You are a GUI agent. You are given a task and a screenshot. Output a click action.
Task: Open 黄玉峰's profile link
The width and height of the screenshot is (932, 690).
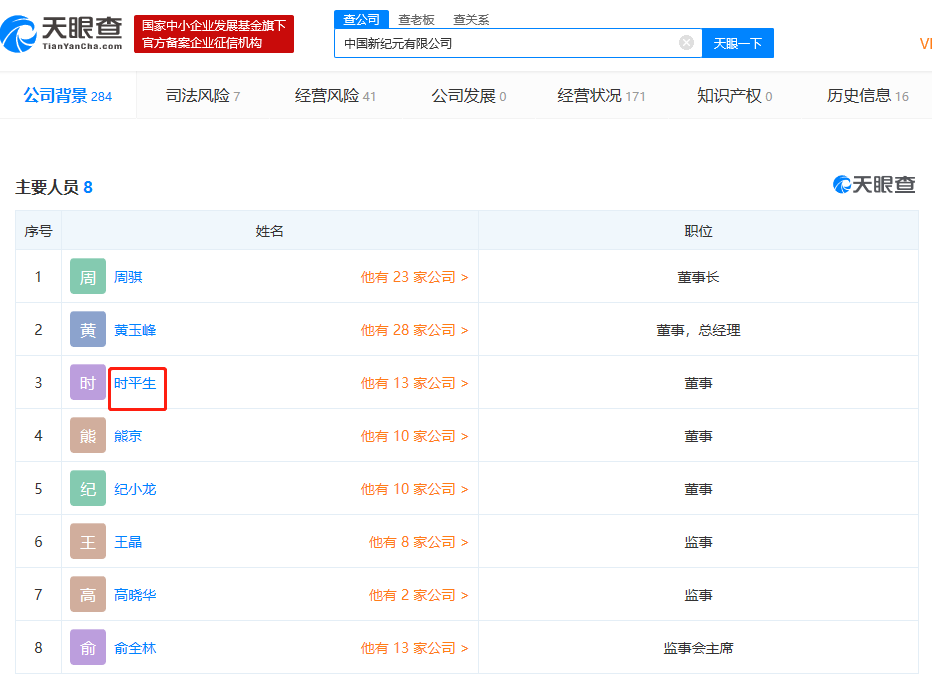coord(135,330)
